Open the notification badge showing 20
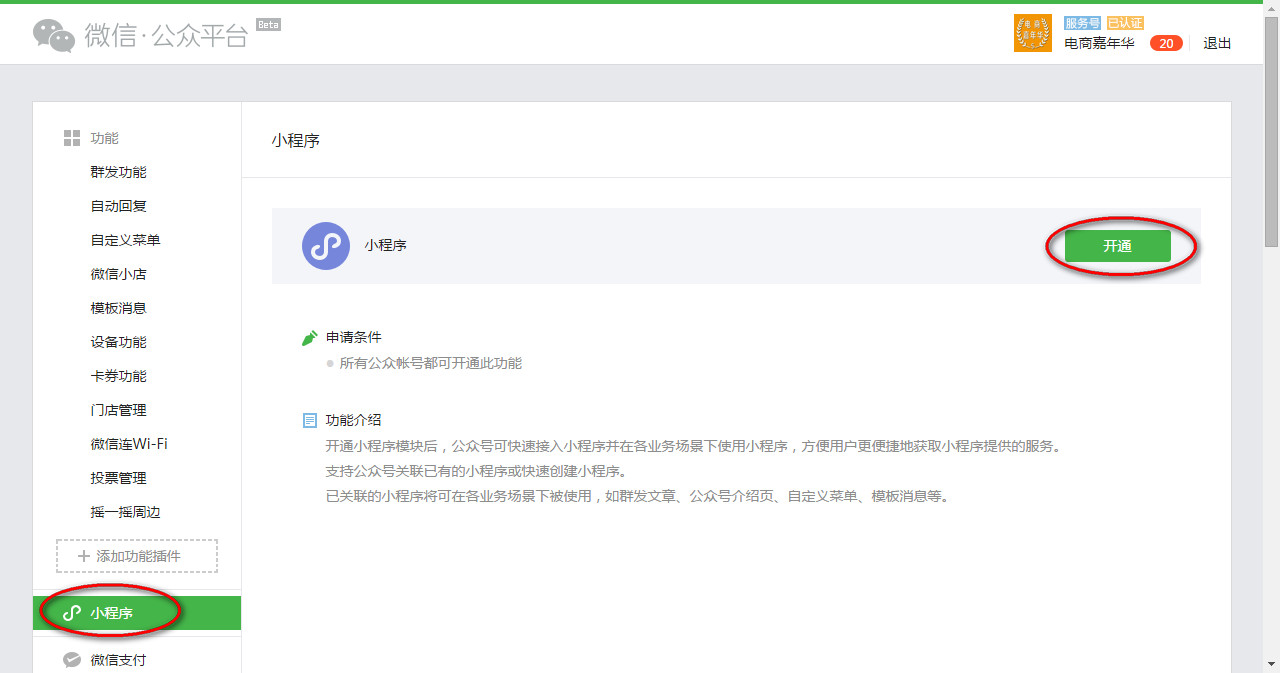Viewport: 1280px width, 673px height. pos(1166,43)
